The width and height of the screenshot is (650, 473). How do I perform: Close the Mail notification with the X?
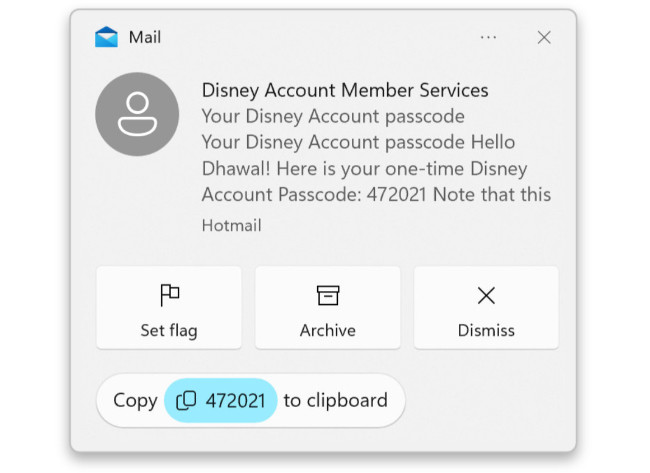click(x=544, y=37)
